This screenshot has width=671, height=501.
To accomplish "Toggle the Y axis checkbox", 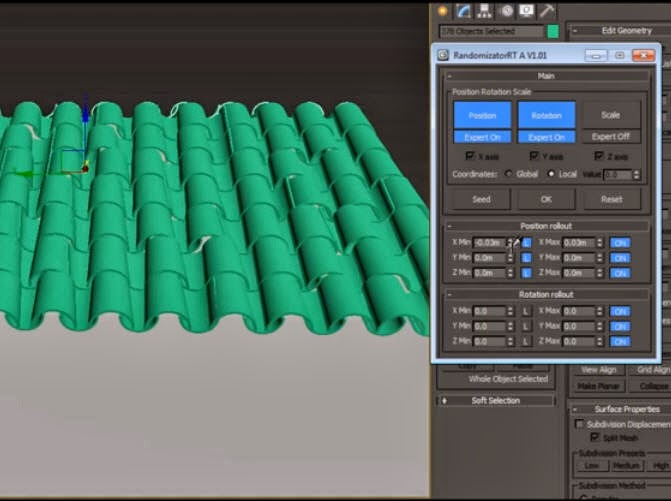I will click(534, 156).
